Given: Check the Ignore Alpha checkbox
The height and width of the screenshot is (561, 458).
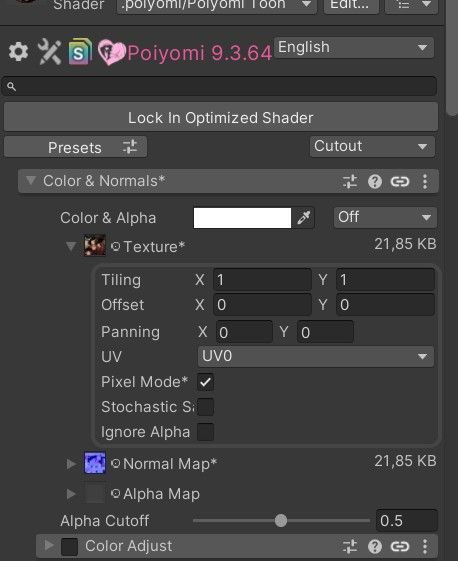Looking at the screenshot, I should [x=206, y=432].
